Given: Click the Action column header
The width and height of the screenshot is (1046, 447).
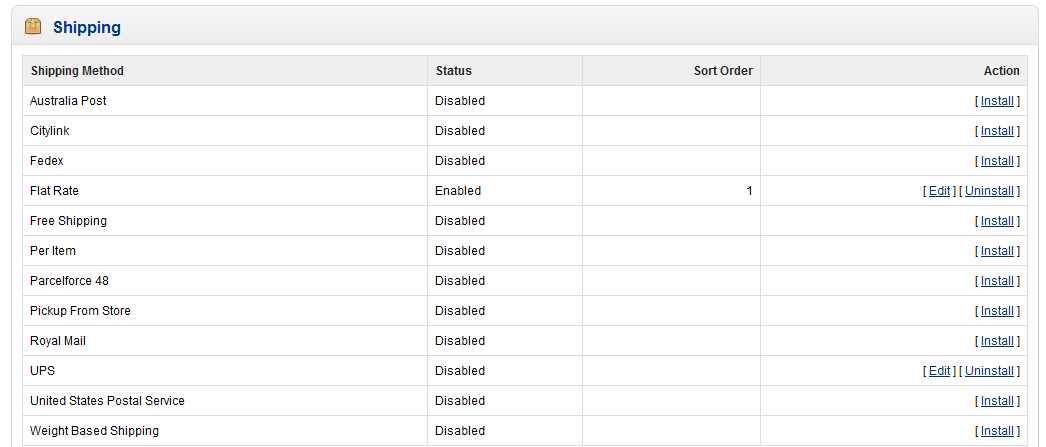Looking at the screenshot, I should 1001,71.
